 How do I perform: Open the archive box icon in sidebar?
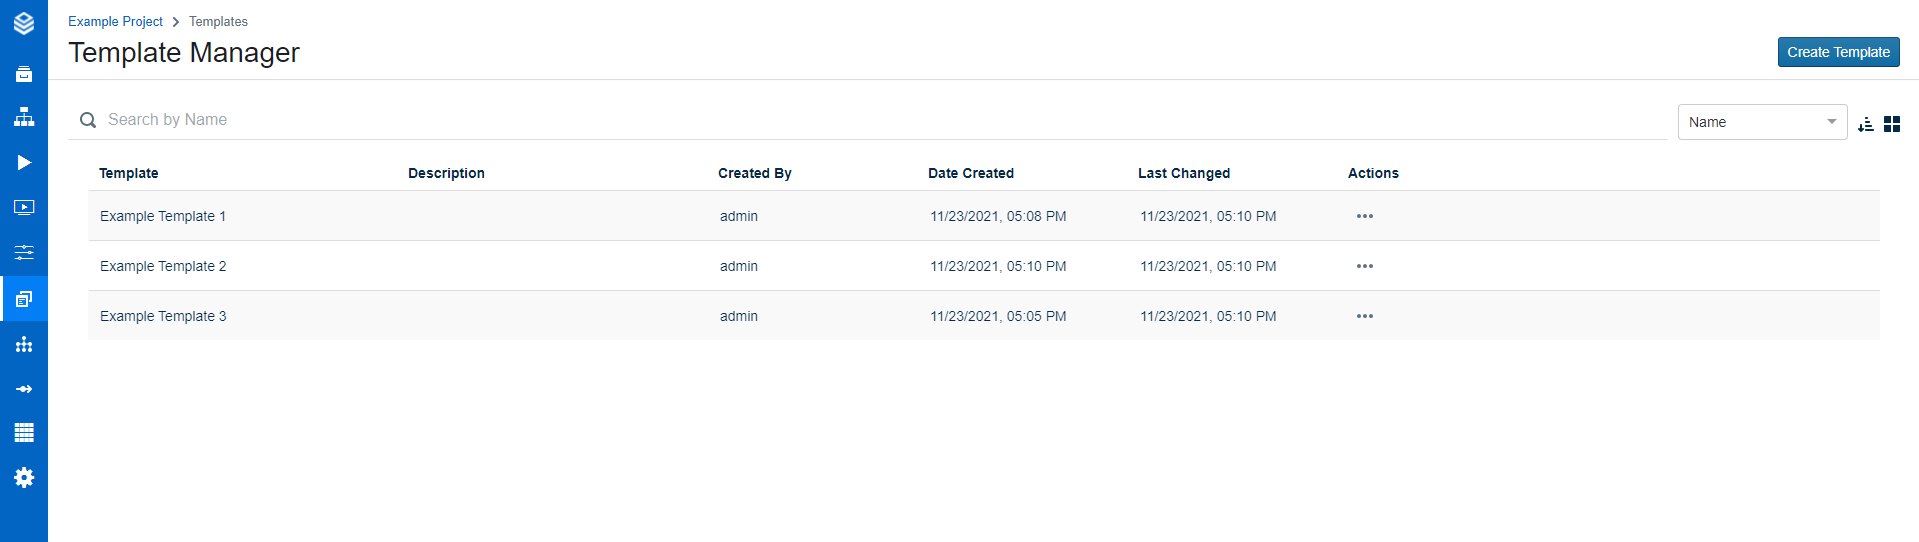coord(24,74)
